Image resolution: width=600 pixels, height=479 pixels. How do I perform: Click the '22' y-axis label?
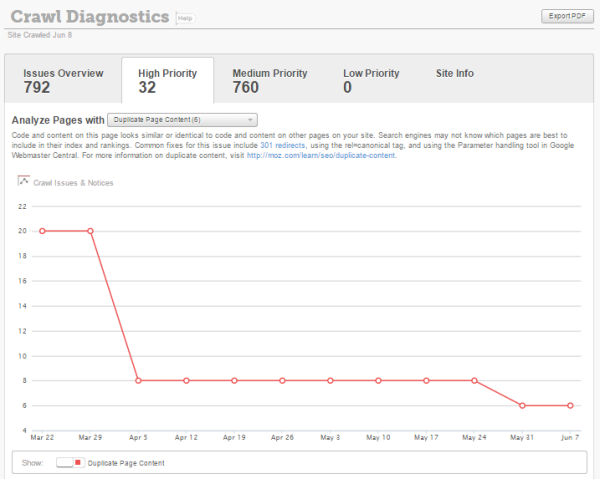[x=22, y=207]
